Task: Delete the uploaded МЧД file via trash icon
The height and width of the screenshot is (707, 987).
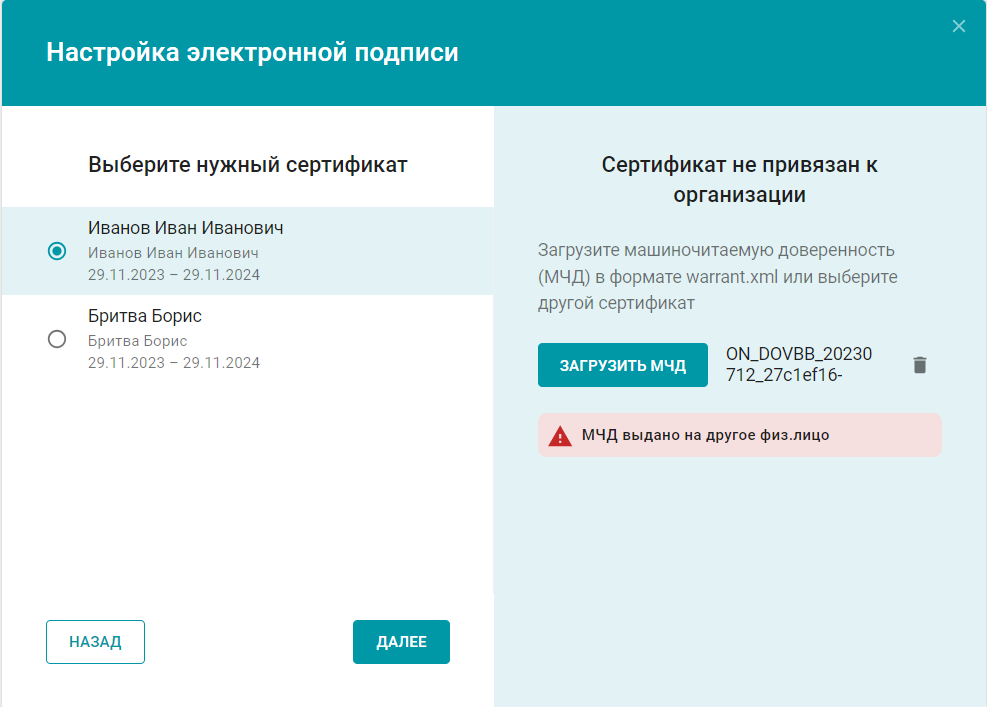Action: pyautogui.click(x=920, y=365)
